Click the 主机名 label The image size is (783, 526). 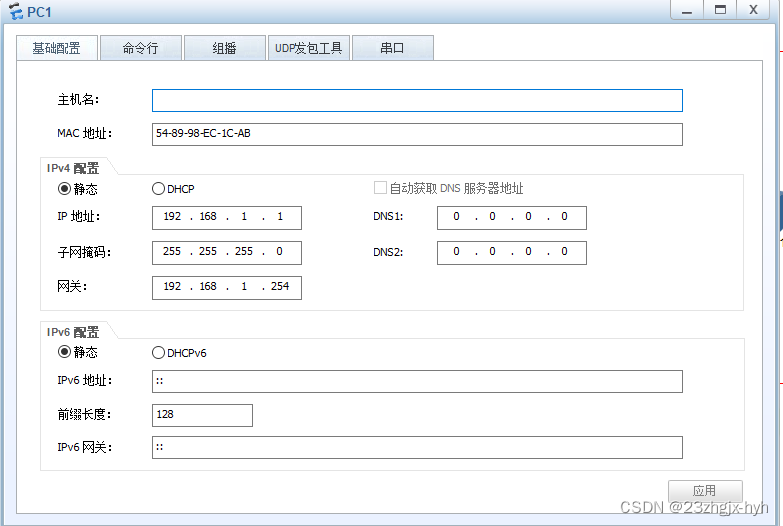coord(78,100)
